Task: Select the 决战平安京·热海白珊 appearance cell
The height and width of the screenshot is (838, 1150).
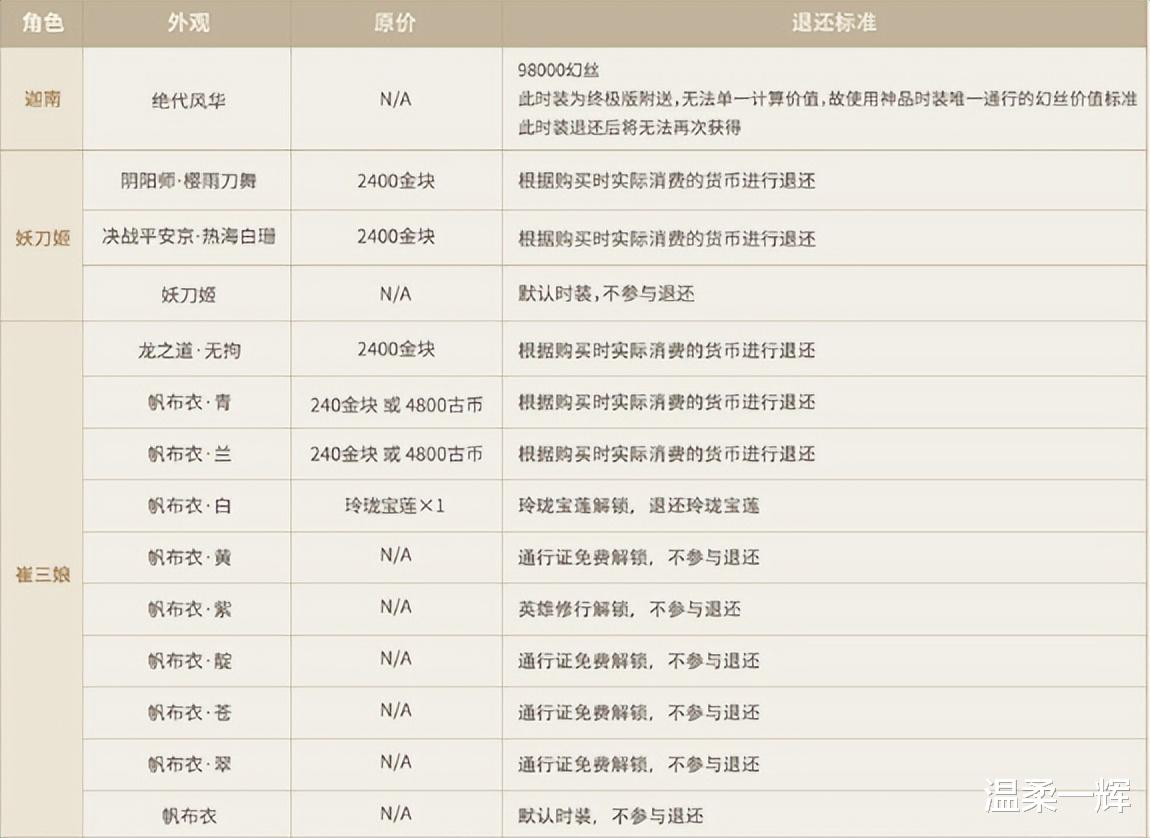Action: tap(188, 236)
